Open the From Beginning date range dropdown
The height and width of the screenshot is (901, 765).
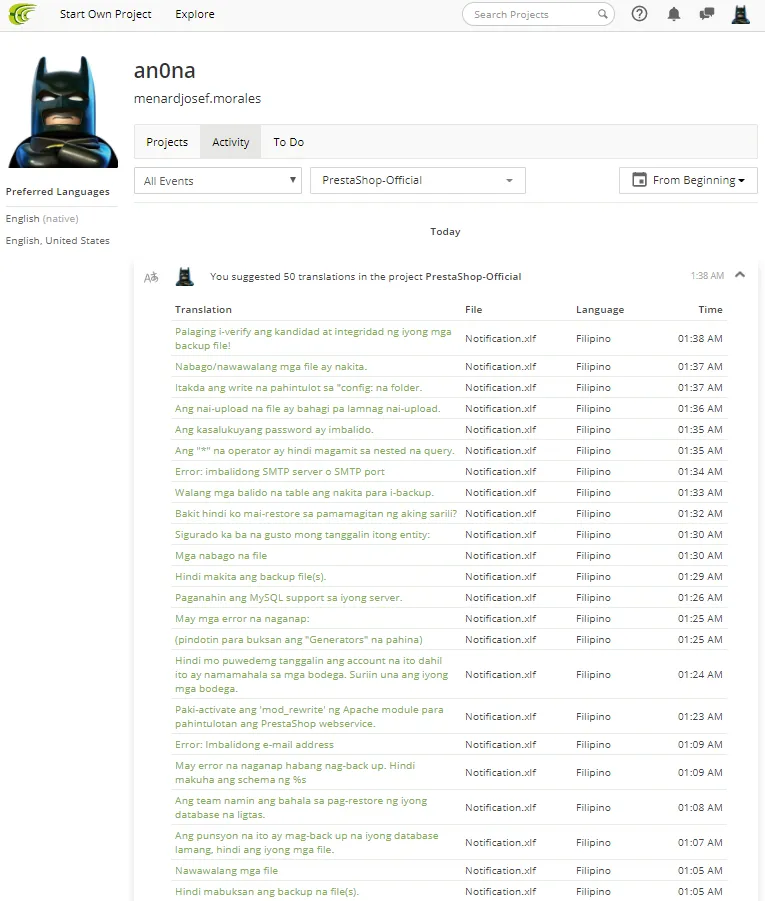688,180
